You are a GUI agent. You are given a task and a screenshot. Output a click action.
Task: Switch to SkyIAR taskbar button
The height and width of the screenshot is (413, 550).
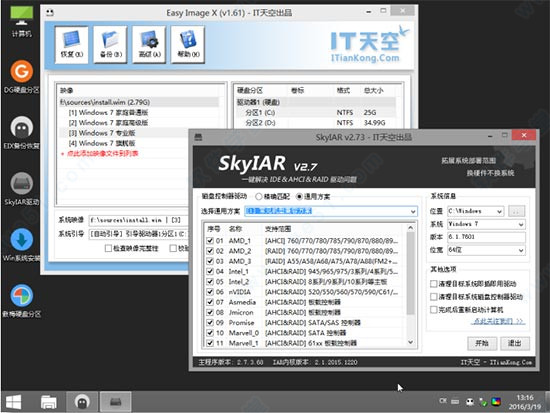click(116, 402)
